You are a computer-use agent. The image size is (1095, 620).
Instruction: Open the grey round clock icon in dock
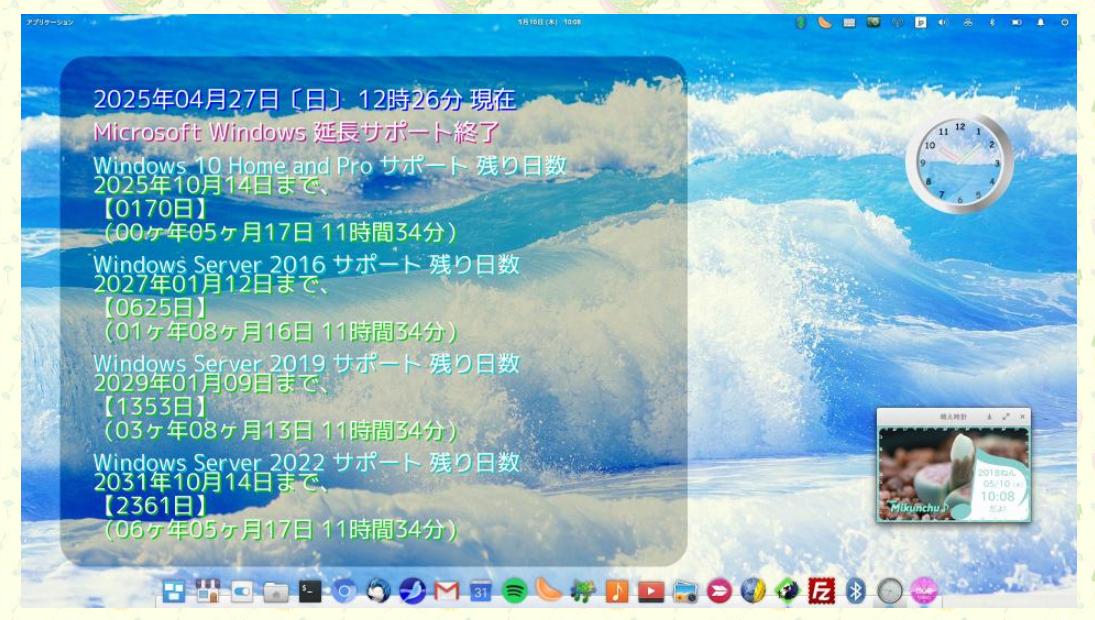pos(890,591)
